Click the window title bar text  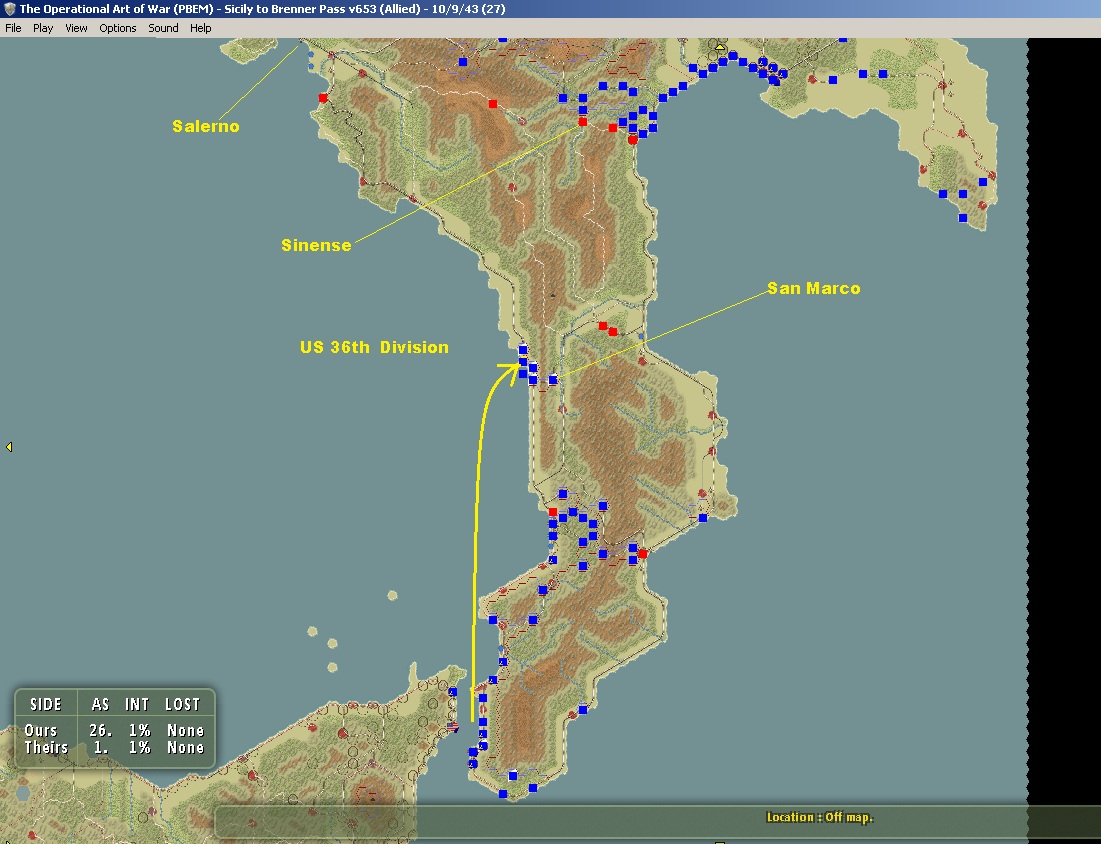(x=262, y=9)
